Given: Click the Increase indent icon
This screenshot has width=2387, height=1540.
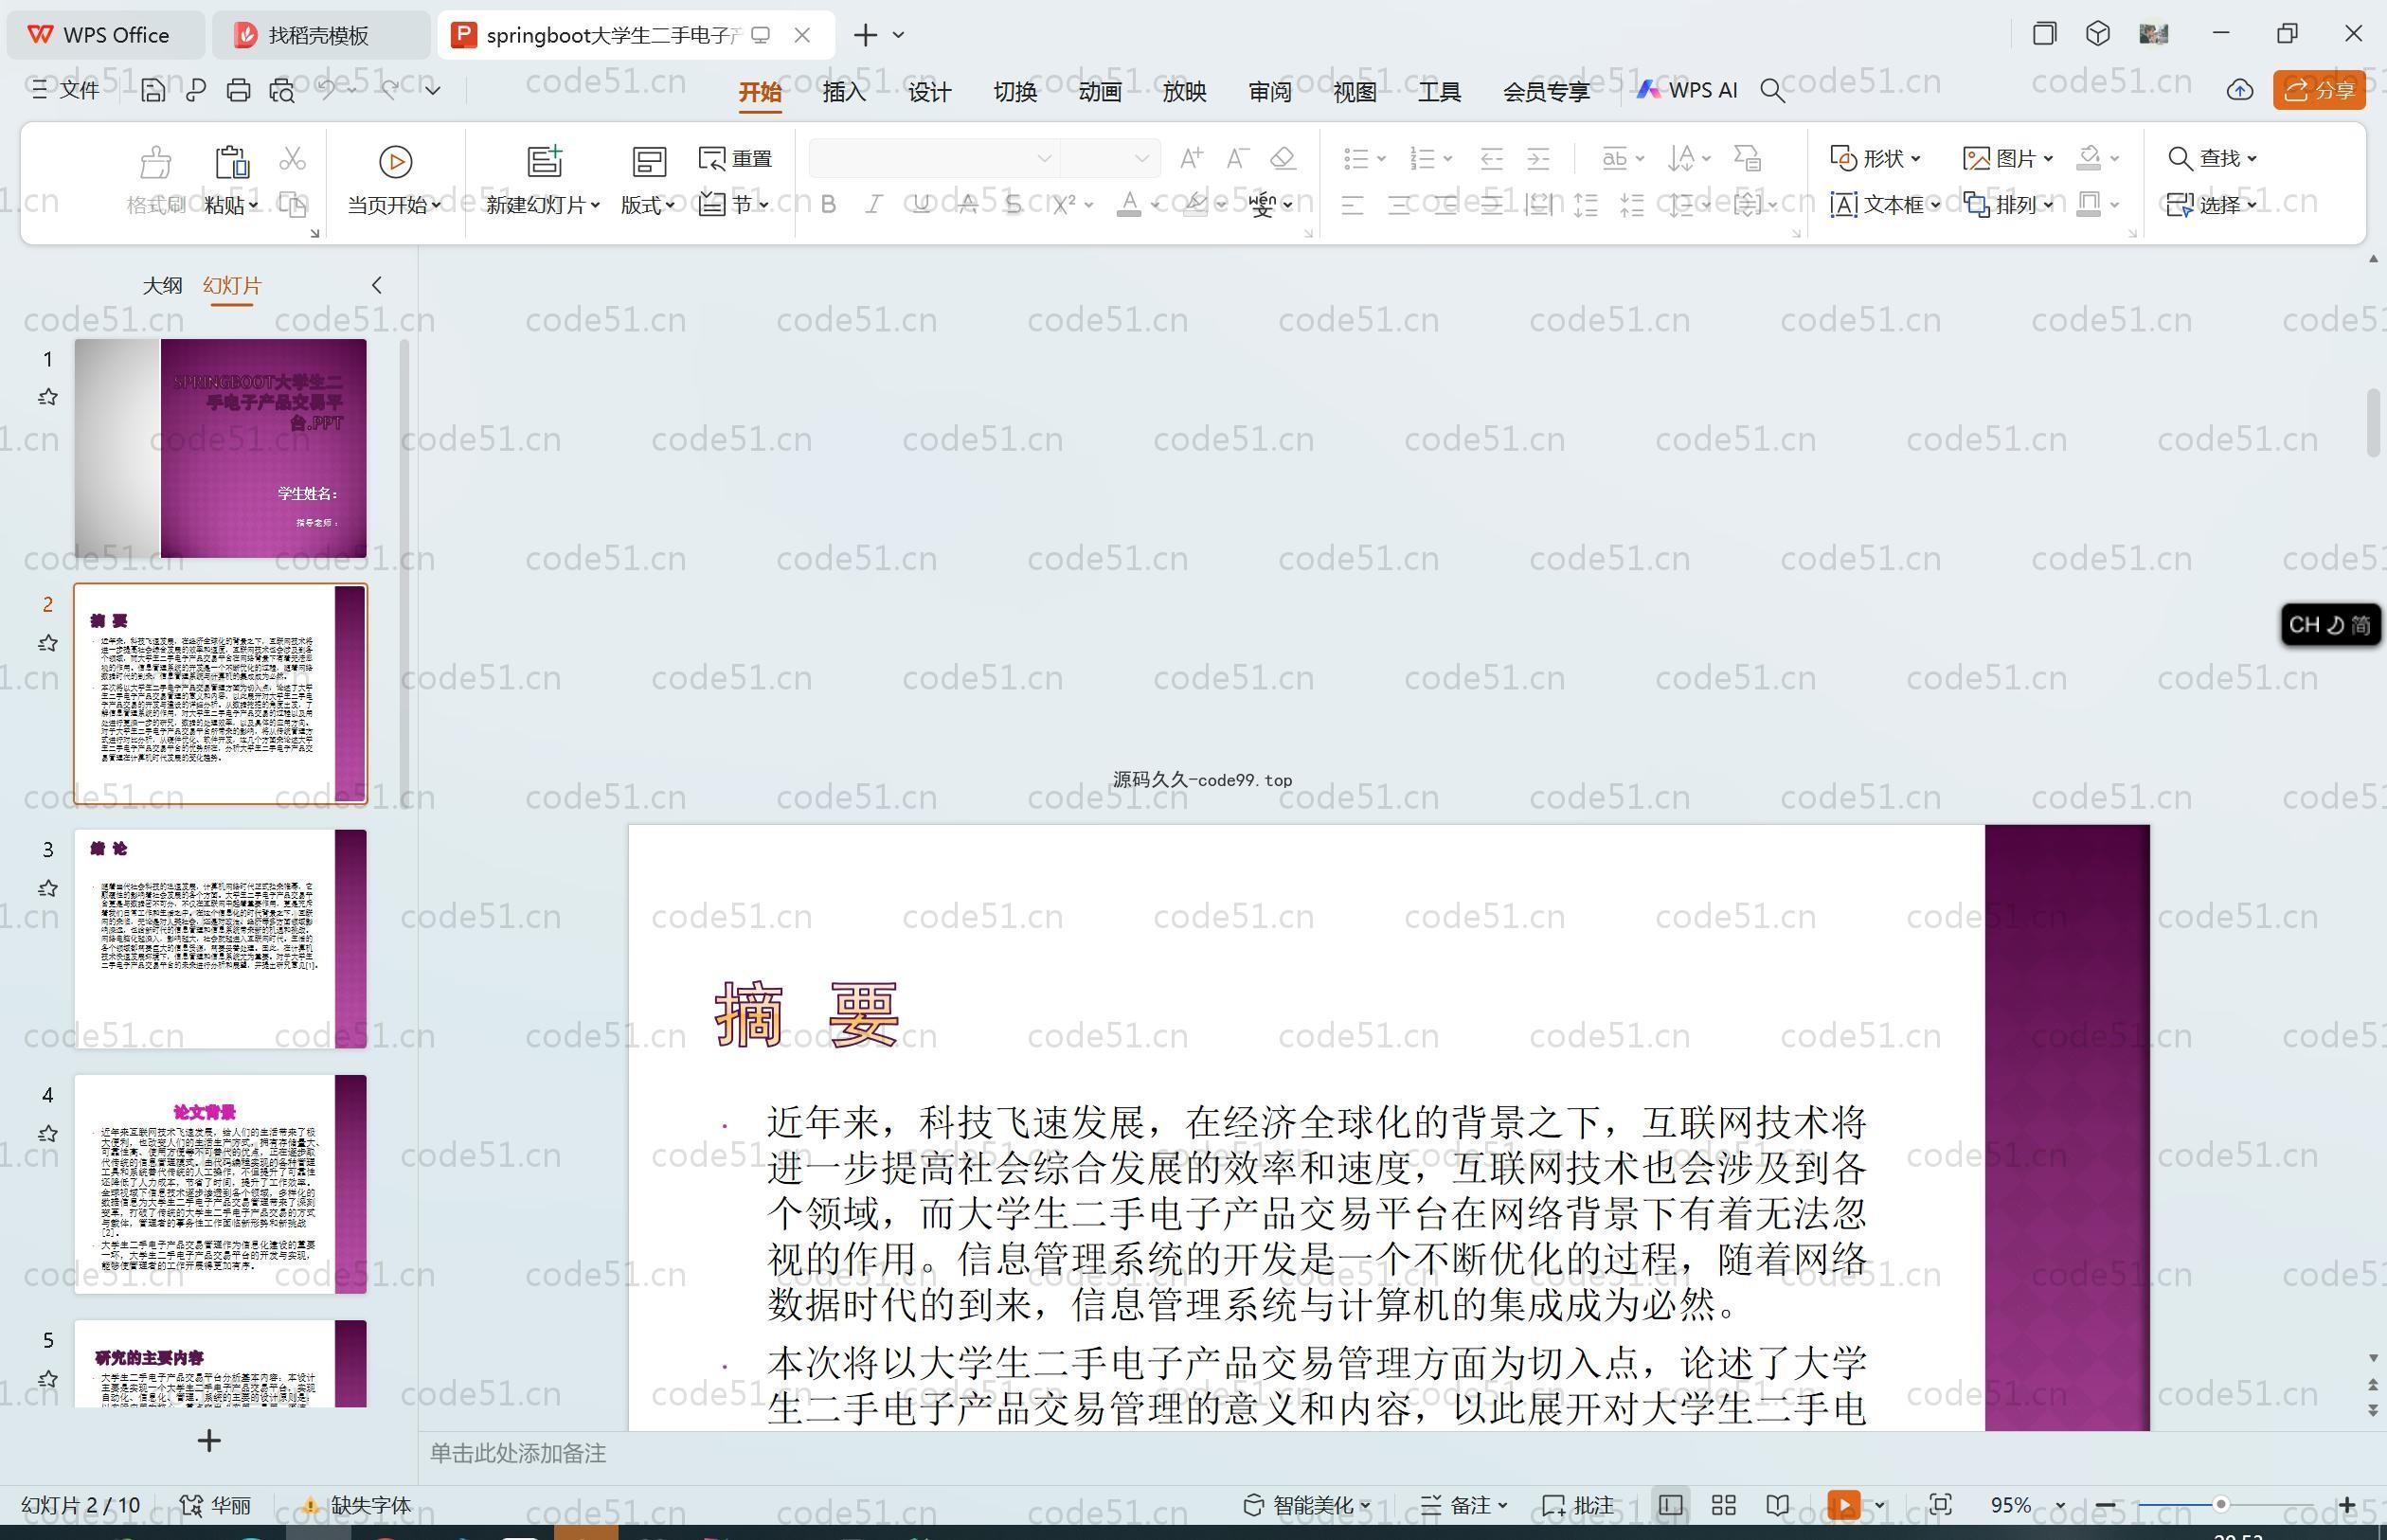Looking at the screenshot, I should point(1538,158).
